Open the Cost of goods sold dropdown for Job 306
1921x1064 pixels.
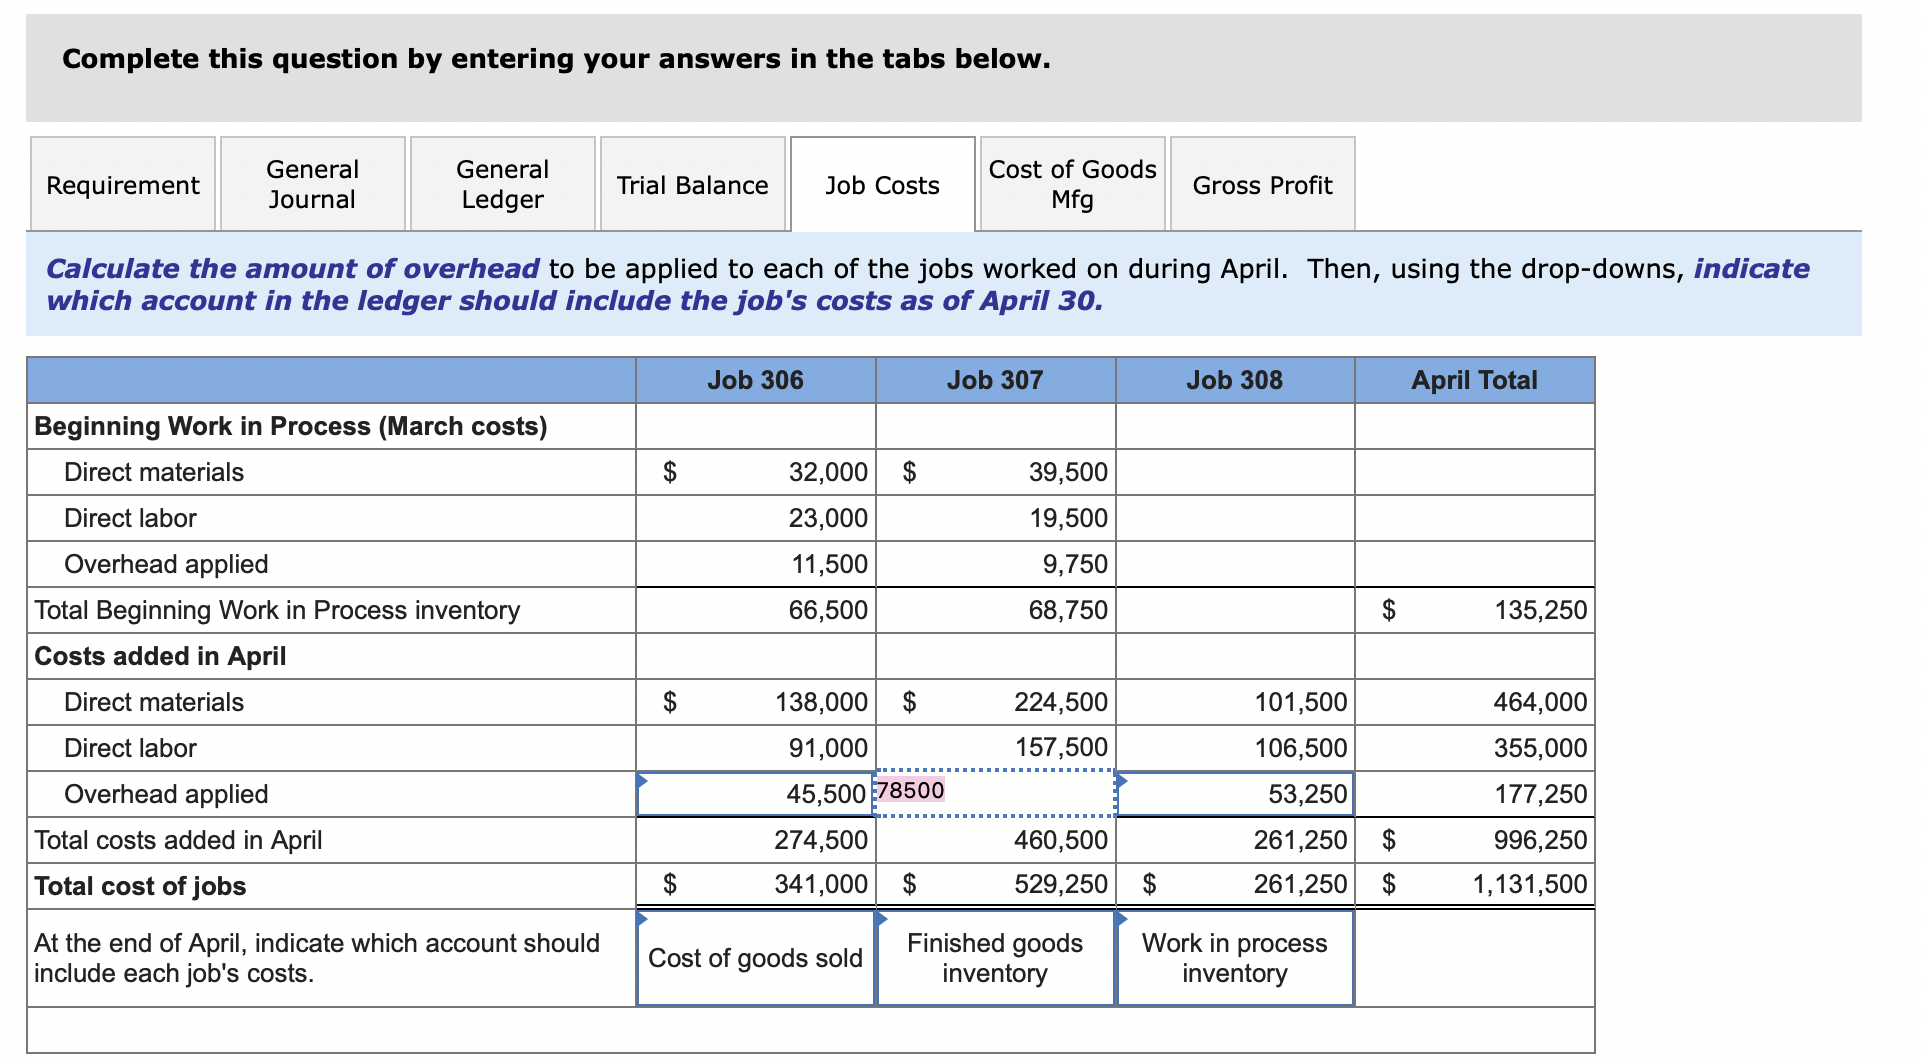pyautogui.click(x=755, y=957)
